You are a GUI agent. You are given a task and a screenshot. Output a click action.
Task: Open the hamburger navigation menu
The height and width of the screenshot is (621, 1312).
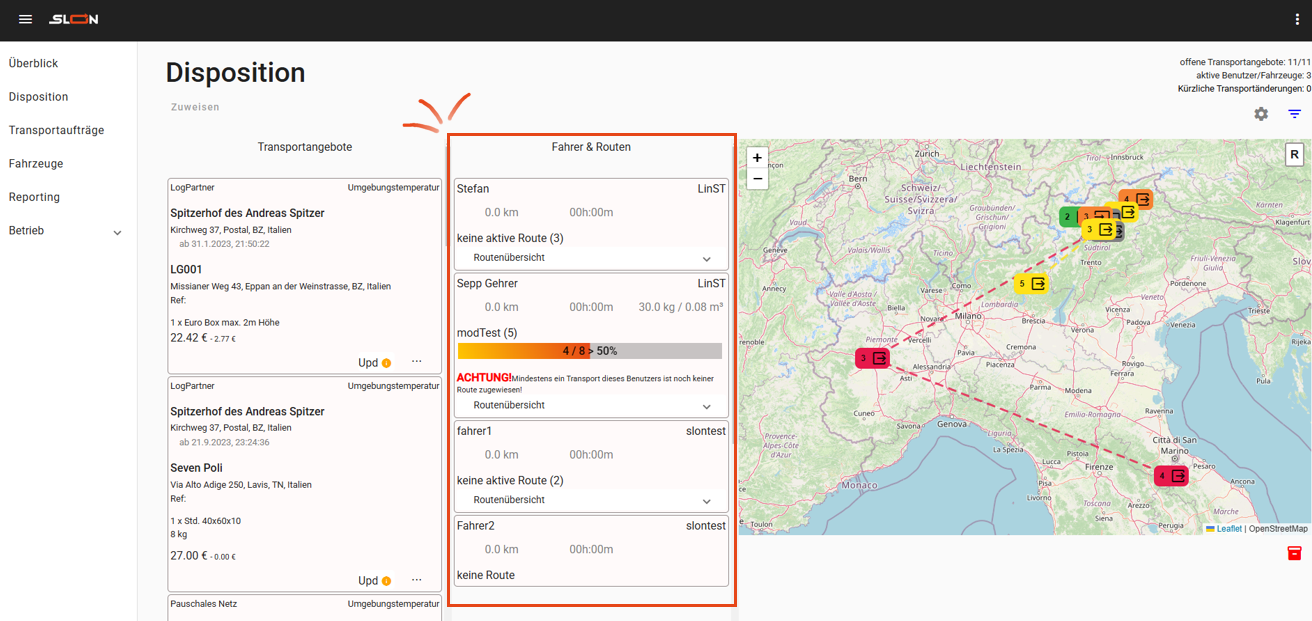click(x=25, y=20)
